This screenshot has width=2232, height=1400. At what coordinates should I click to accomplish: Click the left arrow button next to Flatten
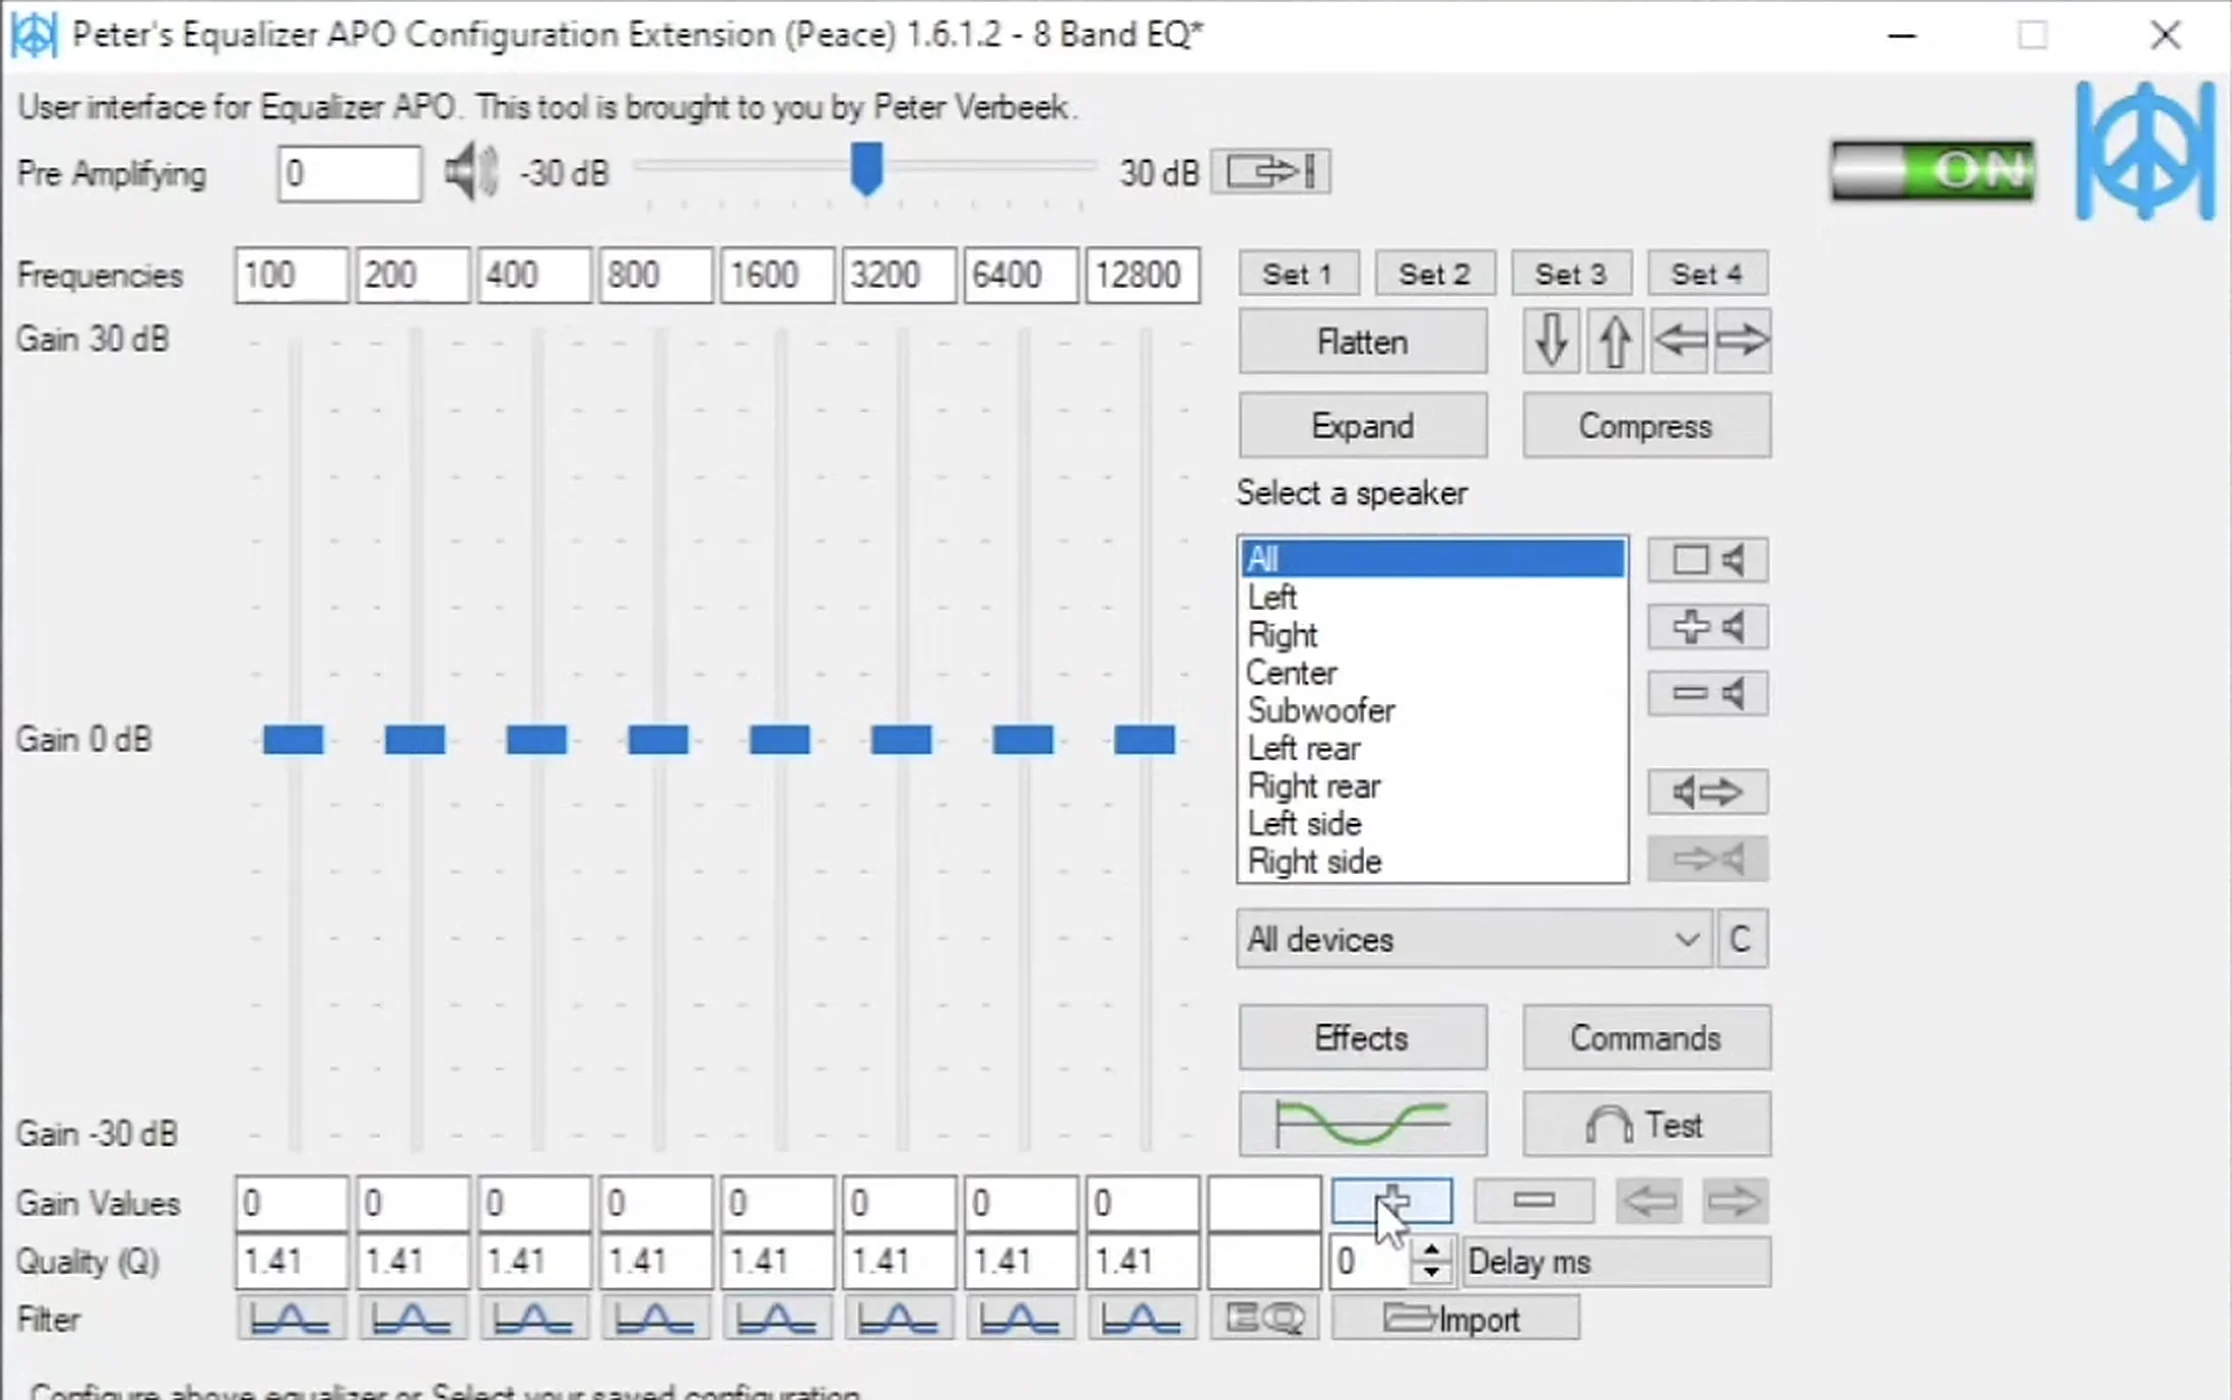(x=1679, y=341)
